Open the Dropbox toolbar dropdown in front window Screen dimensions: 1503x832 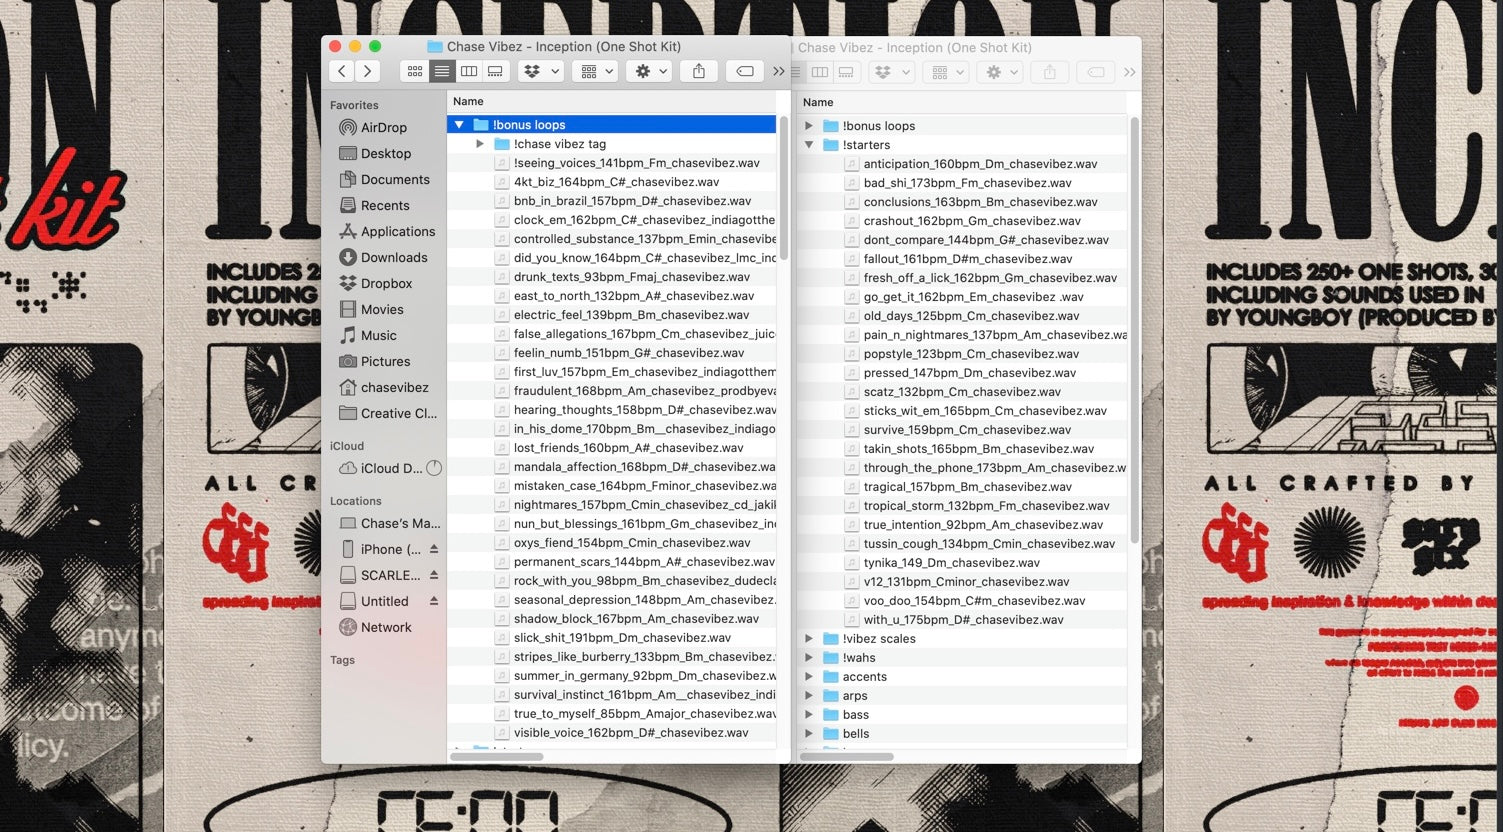pyautogui.click(x=541, y=71)
